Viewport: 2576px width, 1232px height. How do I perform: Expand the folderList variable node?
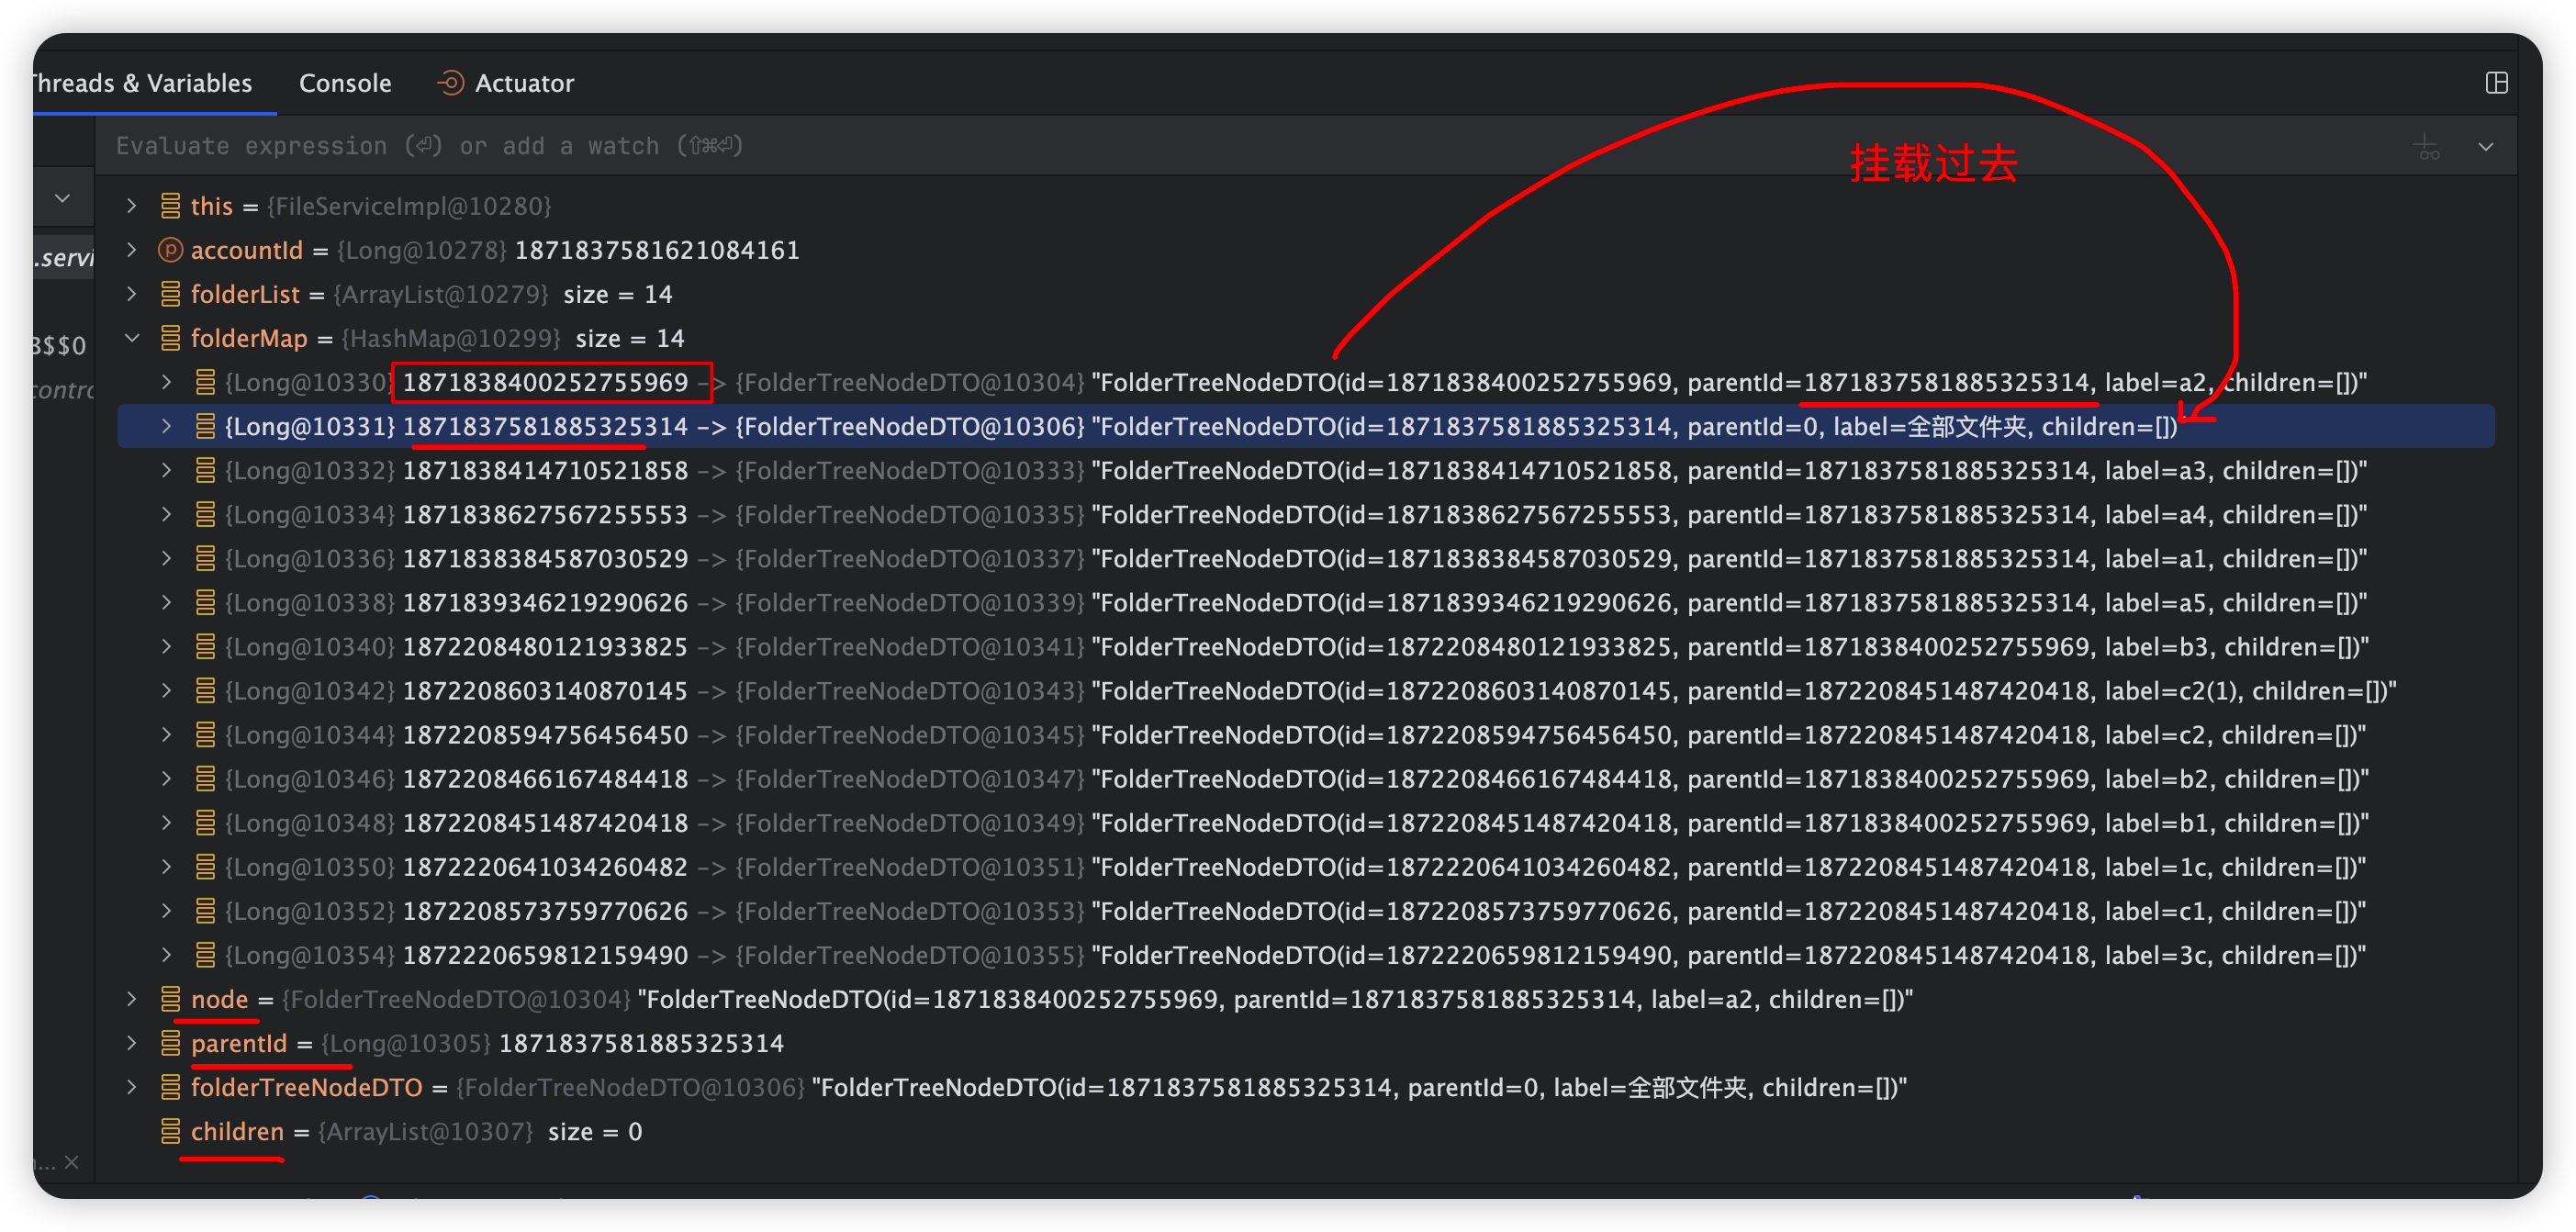coord(132,294)
